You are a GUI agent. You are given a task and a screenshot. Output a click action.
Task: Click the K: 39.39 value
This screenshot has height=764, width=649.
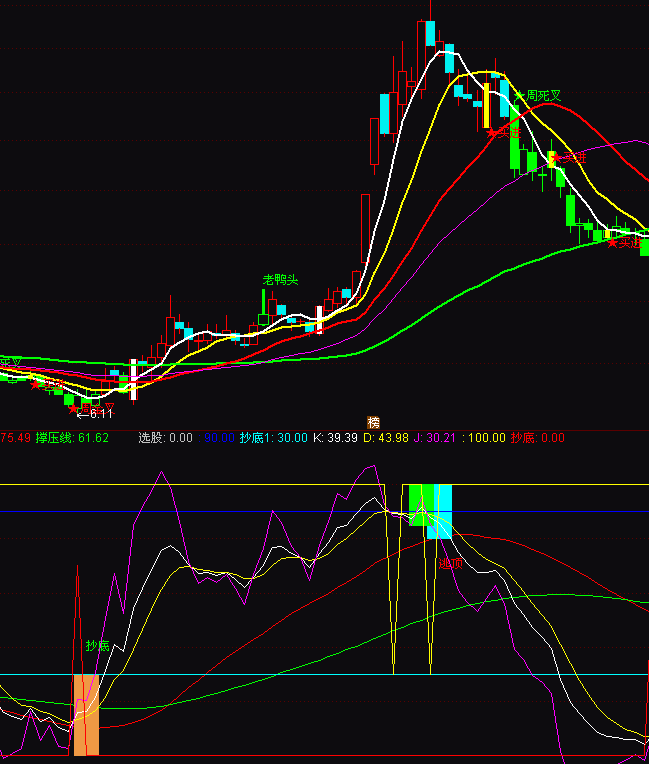[x=335, y=438]
